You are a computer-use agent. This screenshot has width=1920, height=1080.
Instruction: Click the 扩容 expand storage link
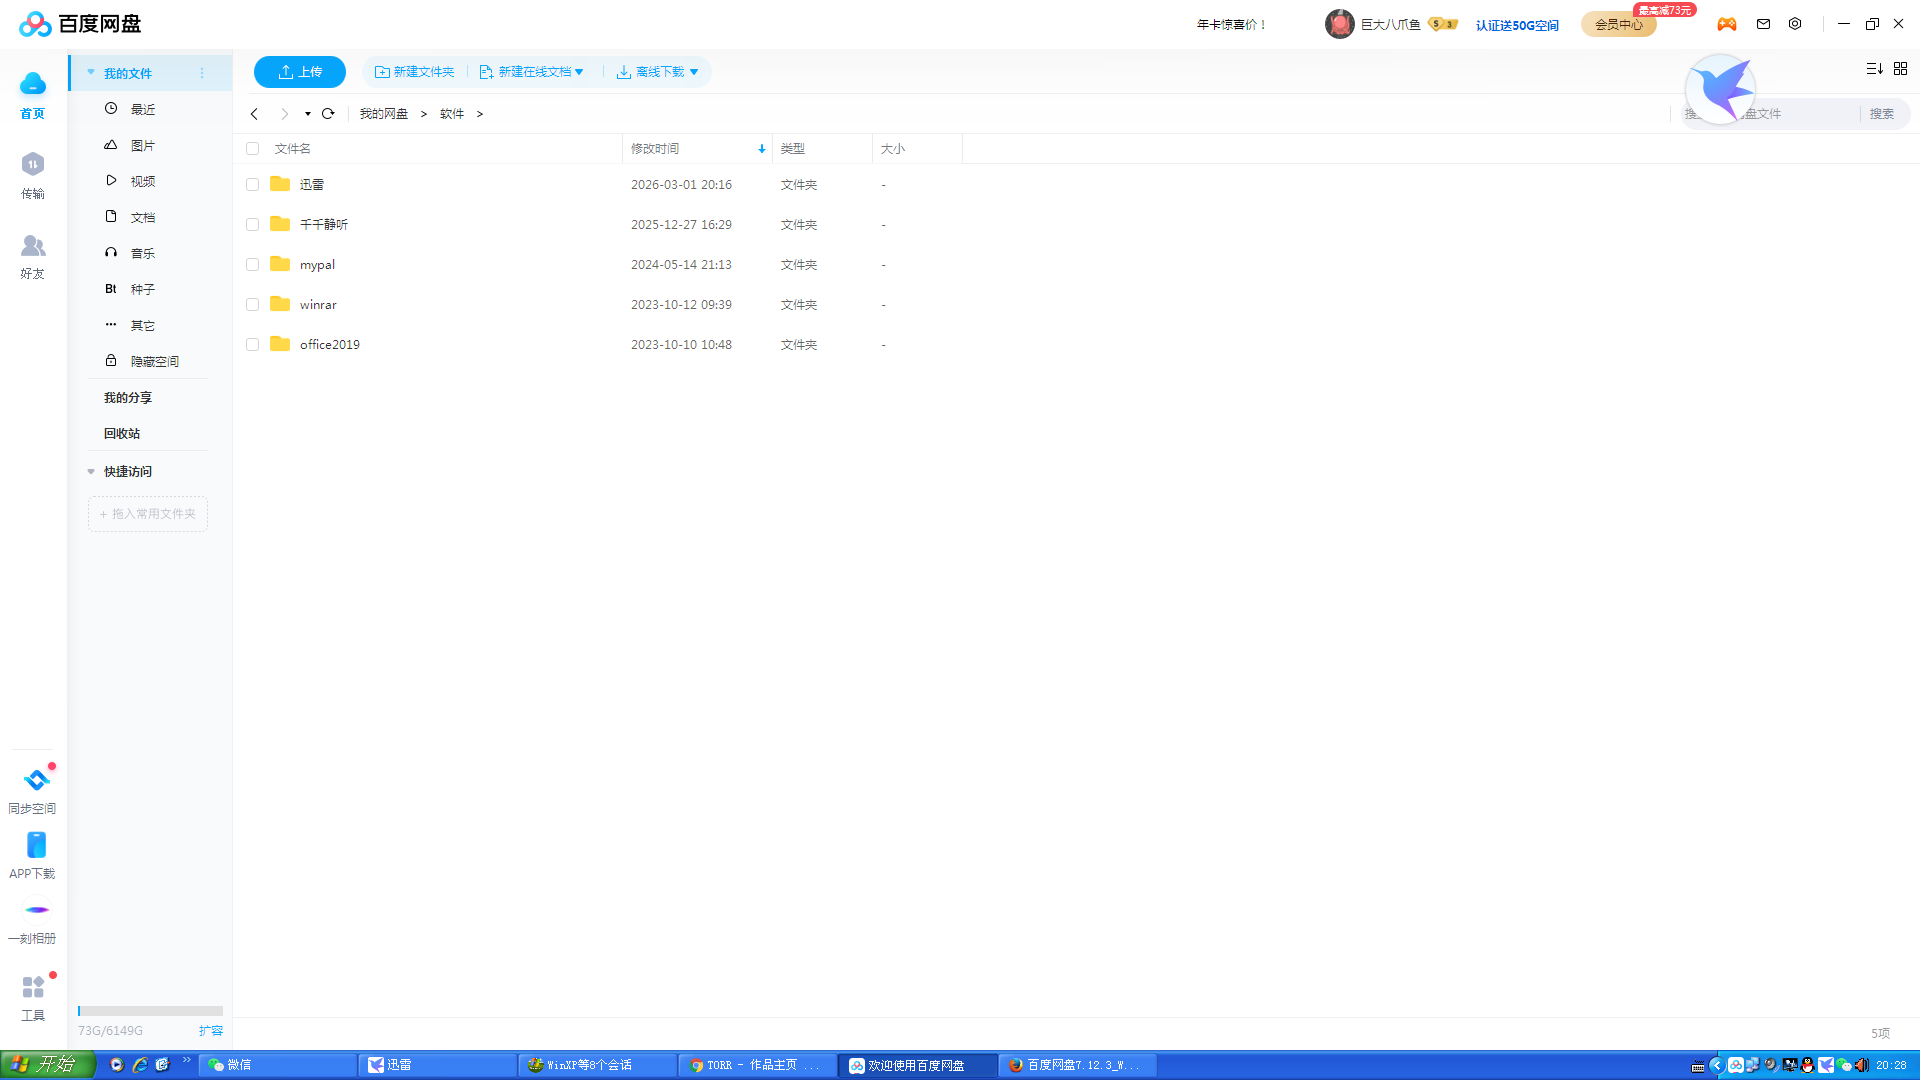point(210,1031)
